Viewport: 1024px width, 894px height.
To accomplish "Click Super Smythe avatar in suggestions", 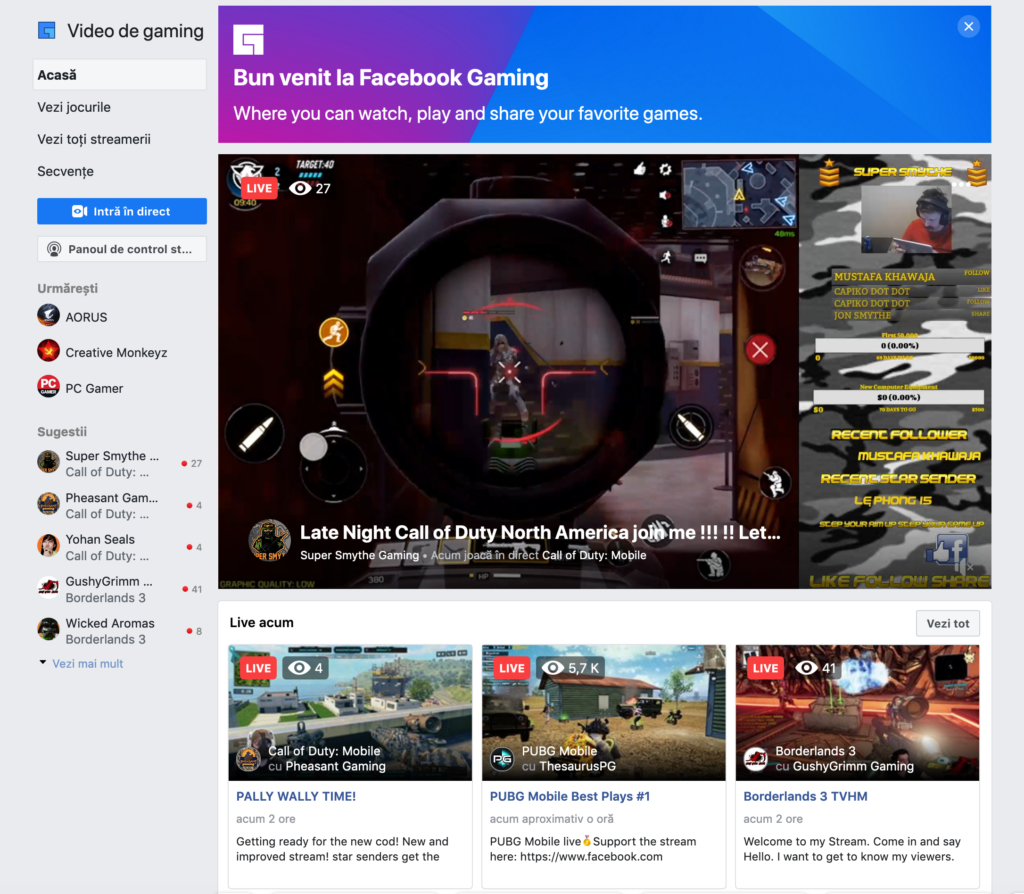I will point(48,462).
